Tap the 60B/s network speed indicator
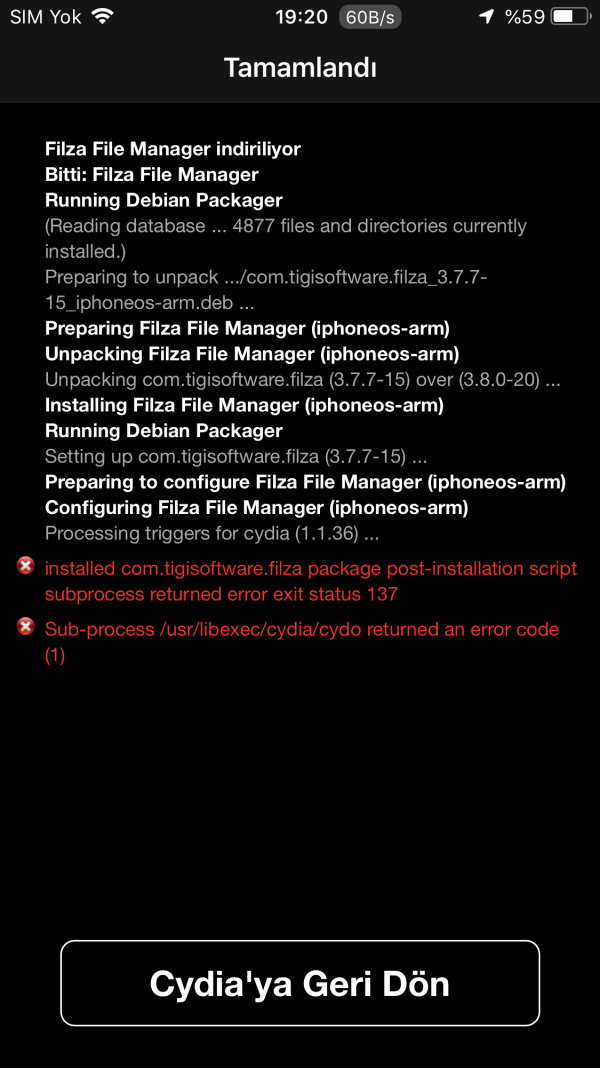This screenshot has width=600, height=1068. point(370,16)
